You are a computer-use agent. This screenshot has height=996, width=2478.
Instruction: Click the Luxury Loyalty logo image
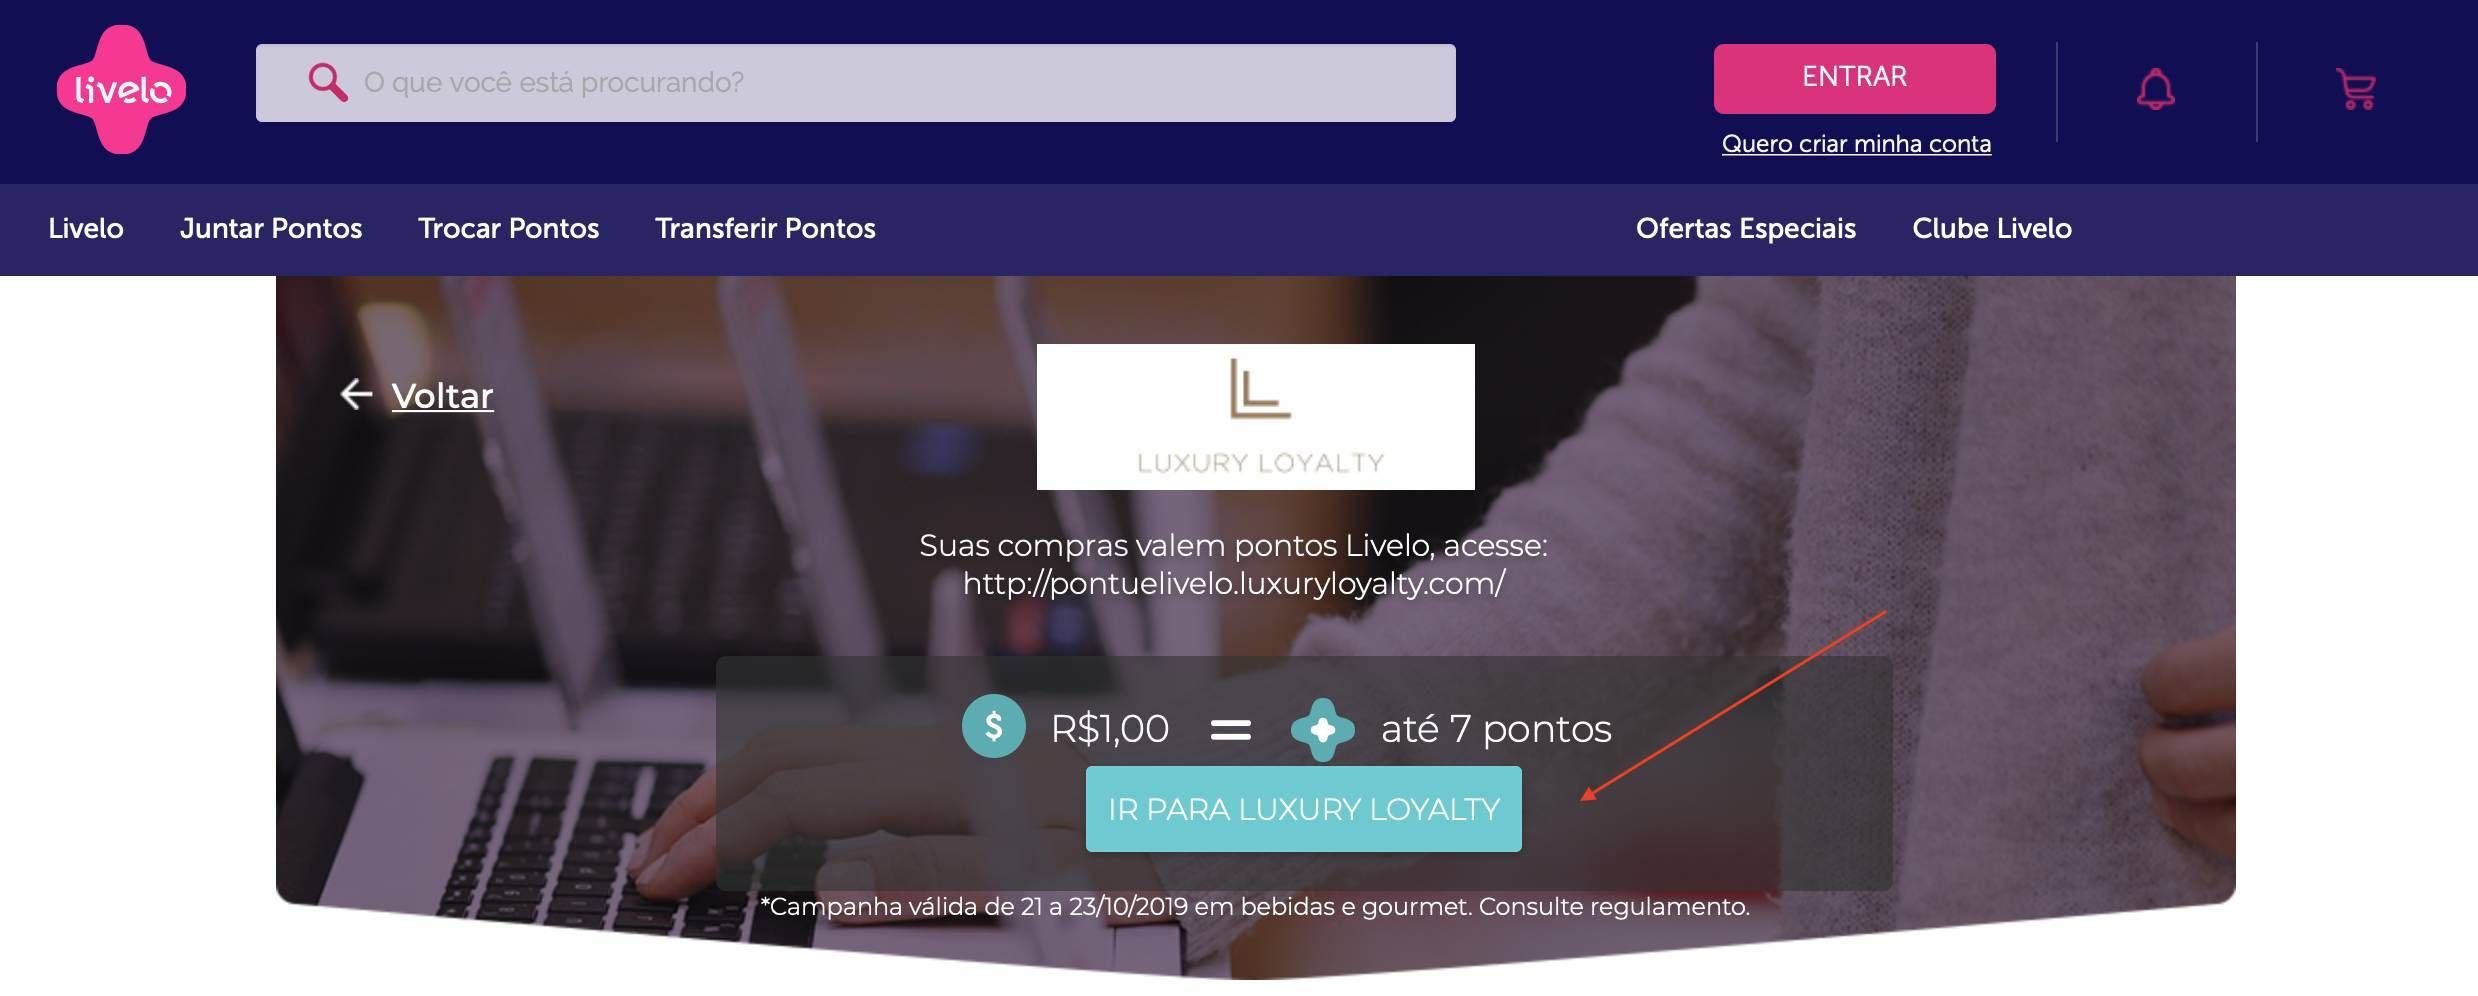click(x=1255, y=417)
